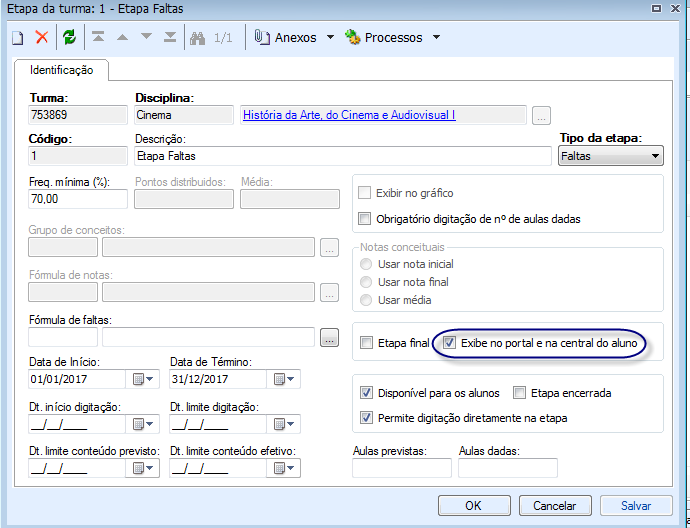Select the Identificação tab
The image size is (690, 528).
(x=61, y=71)
